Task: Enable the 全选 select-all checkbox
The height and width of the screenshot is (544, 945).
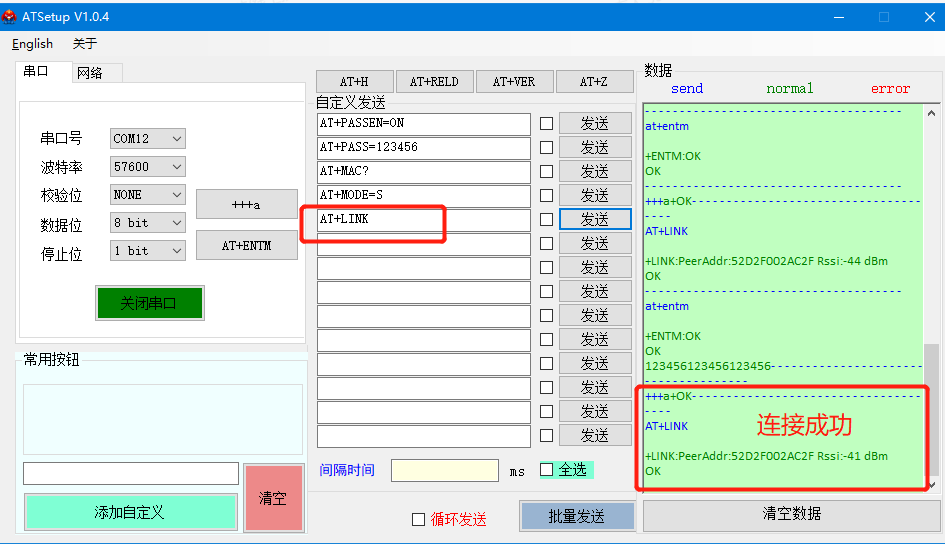Action: [x=546, y=469]
